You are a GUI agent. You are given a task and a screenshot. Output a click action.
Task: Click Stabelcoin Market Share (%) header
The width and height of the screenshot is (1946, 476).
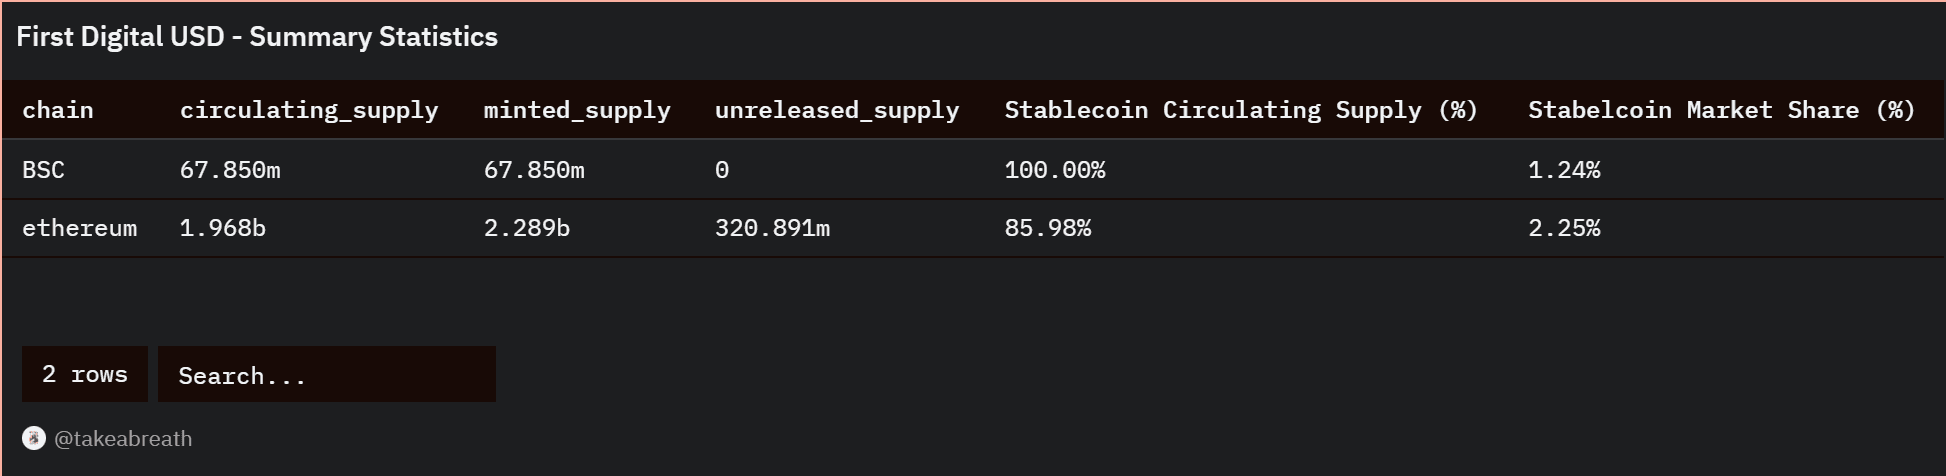[1721, 110]
